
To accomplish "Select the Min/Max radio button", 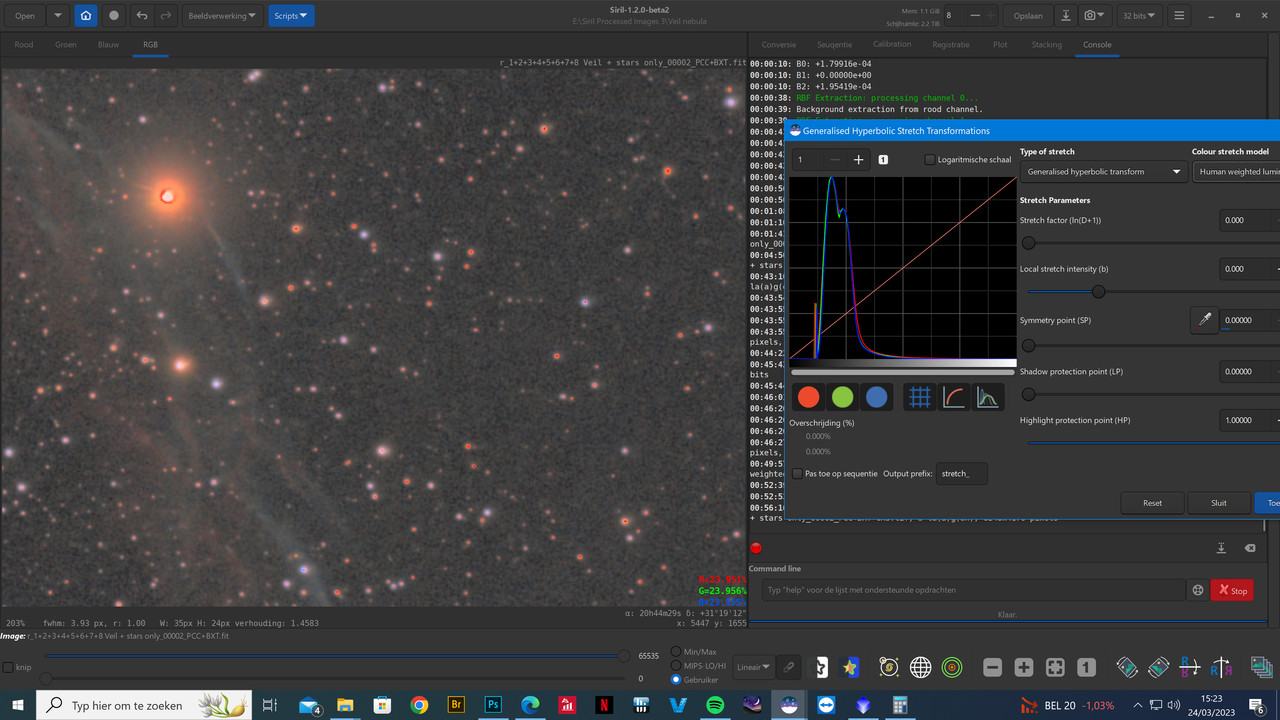I will coord(677,652).
